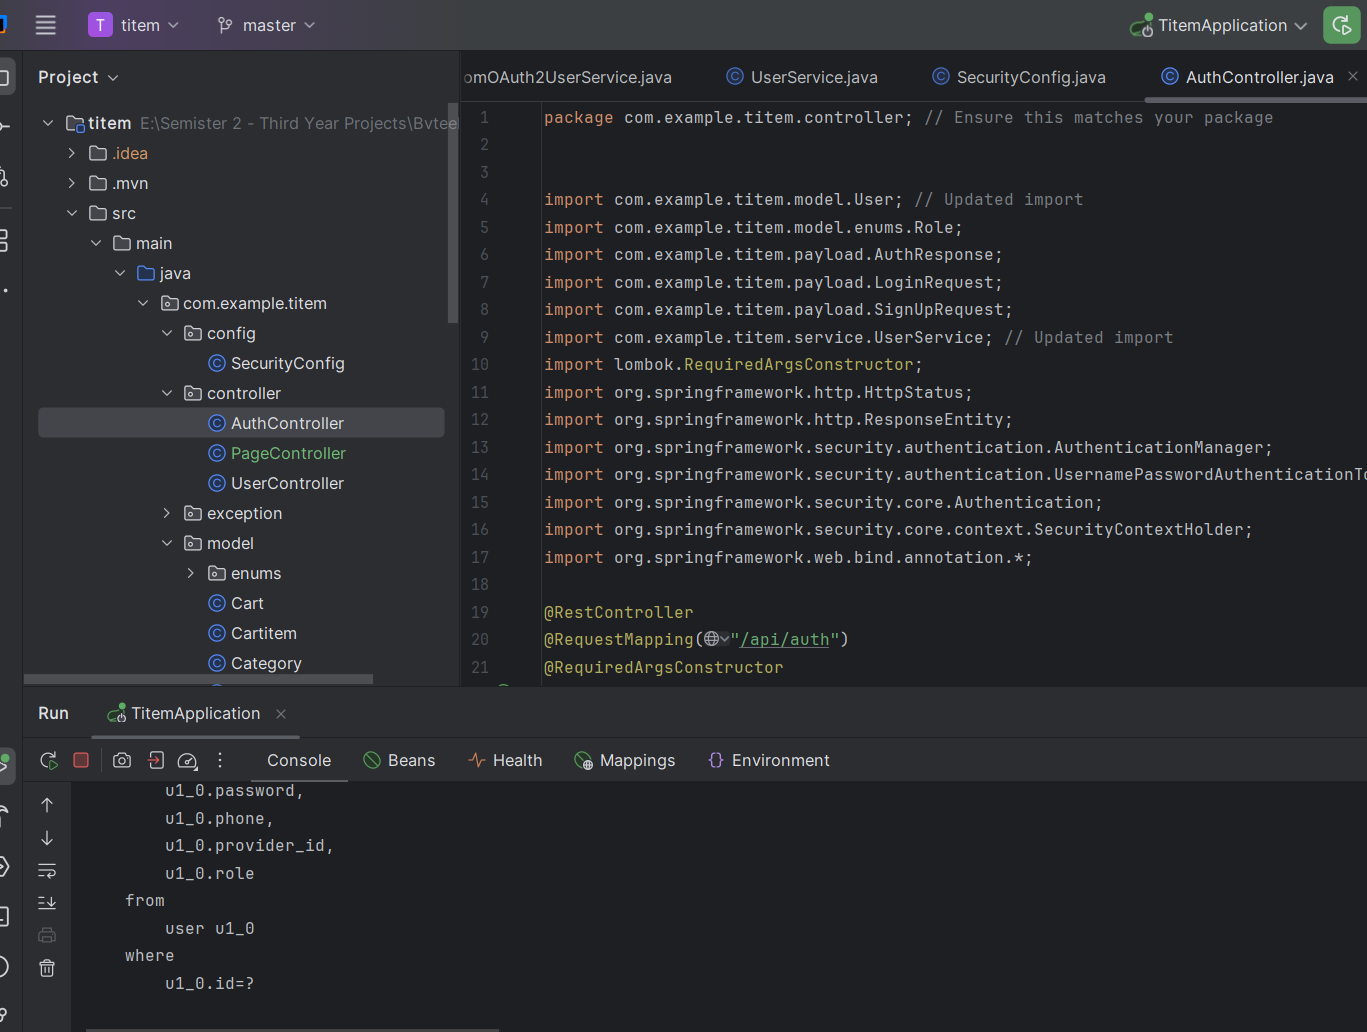Select SecurityConfig class in project tree

(276, 363)
